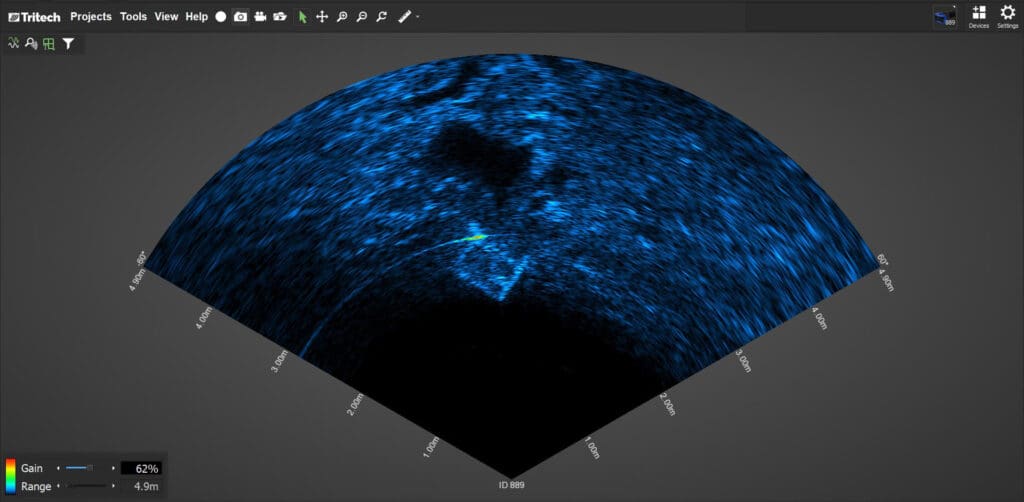1024x502 pixels.
Task: Open the Tools menu
Action: coord(133,17)
